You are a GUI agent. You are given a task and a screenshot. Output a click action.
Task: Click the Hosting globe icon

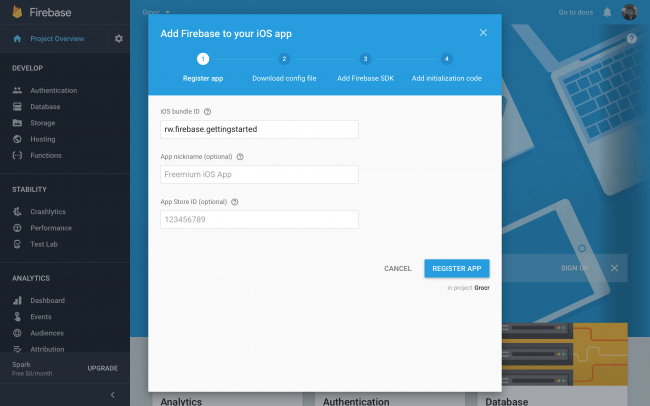[x=17, y=139]
